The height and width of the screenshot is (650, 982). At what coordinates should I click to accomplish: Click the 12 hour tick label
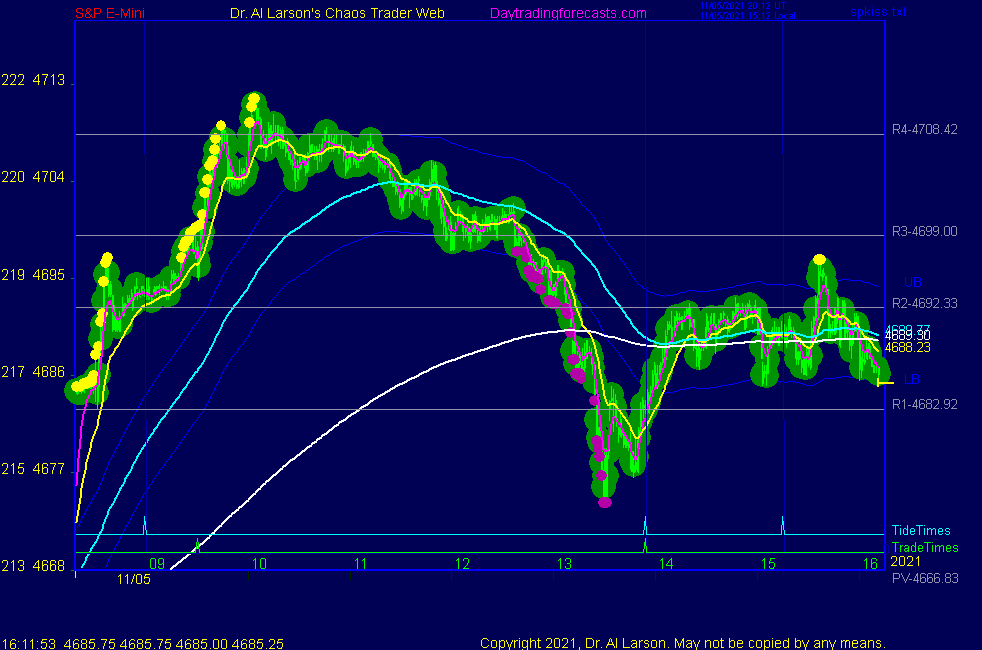tap(462, 564)
